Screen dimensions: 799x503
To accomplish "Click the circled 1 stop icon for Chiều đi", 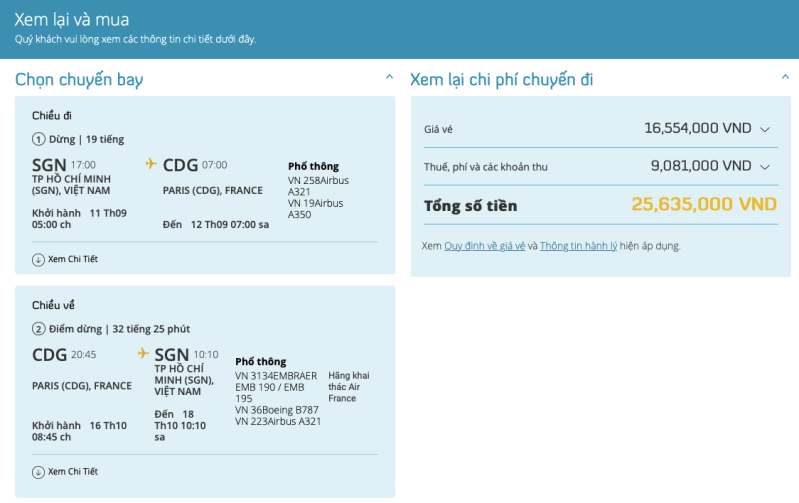I will [39, 139].
